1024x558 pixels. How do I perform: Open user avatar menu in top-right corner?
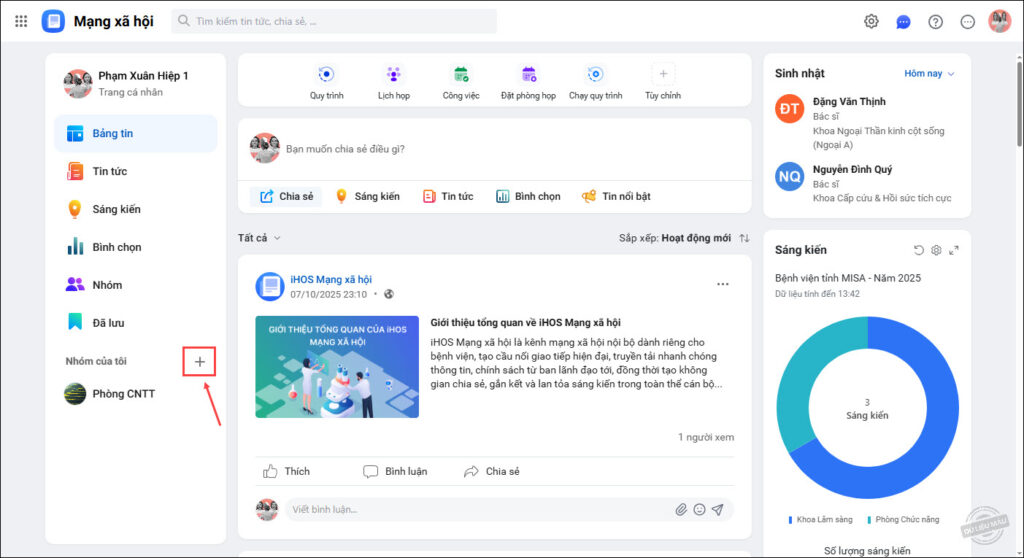[999, 21]
